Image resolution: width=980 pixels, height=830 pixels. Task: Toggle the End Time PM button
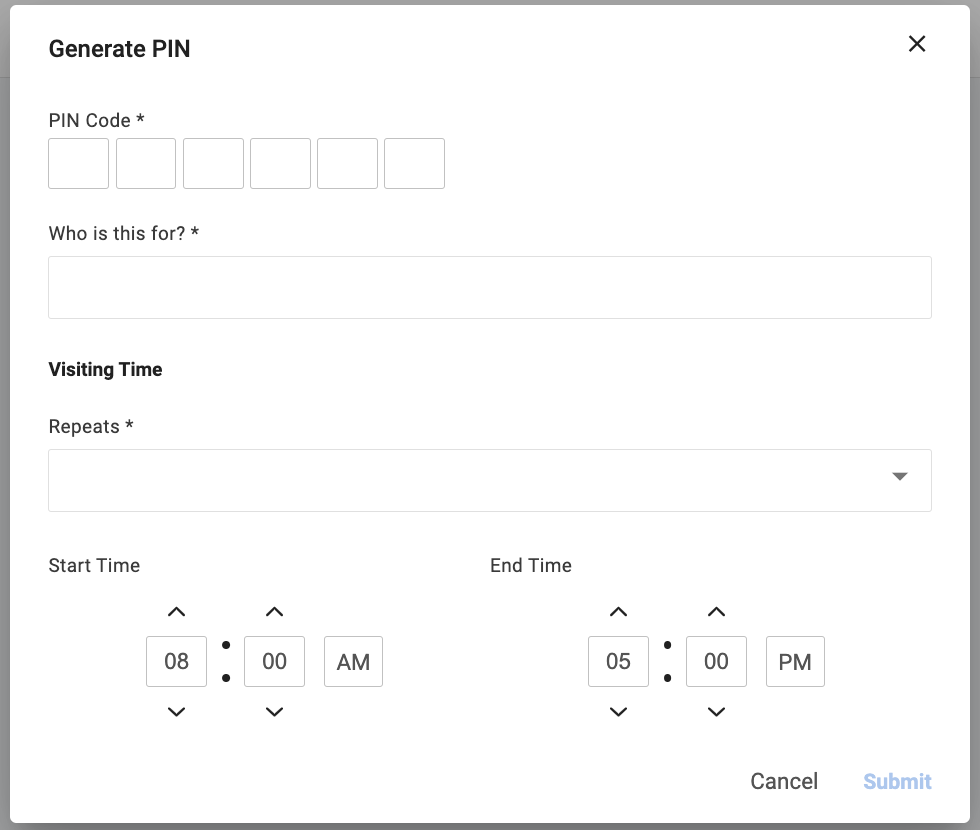(795, 662)
